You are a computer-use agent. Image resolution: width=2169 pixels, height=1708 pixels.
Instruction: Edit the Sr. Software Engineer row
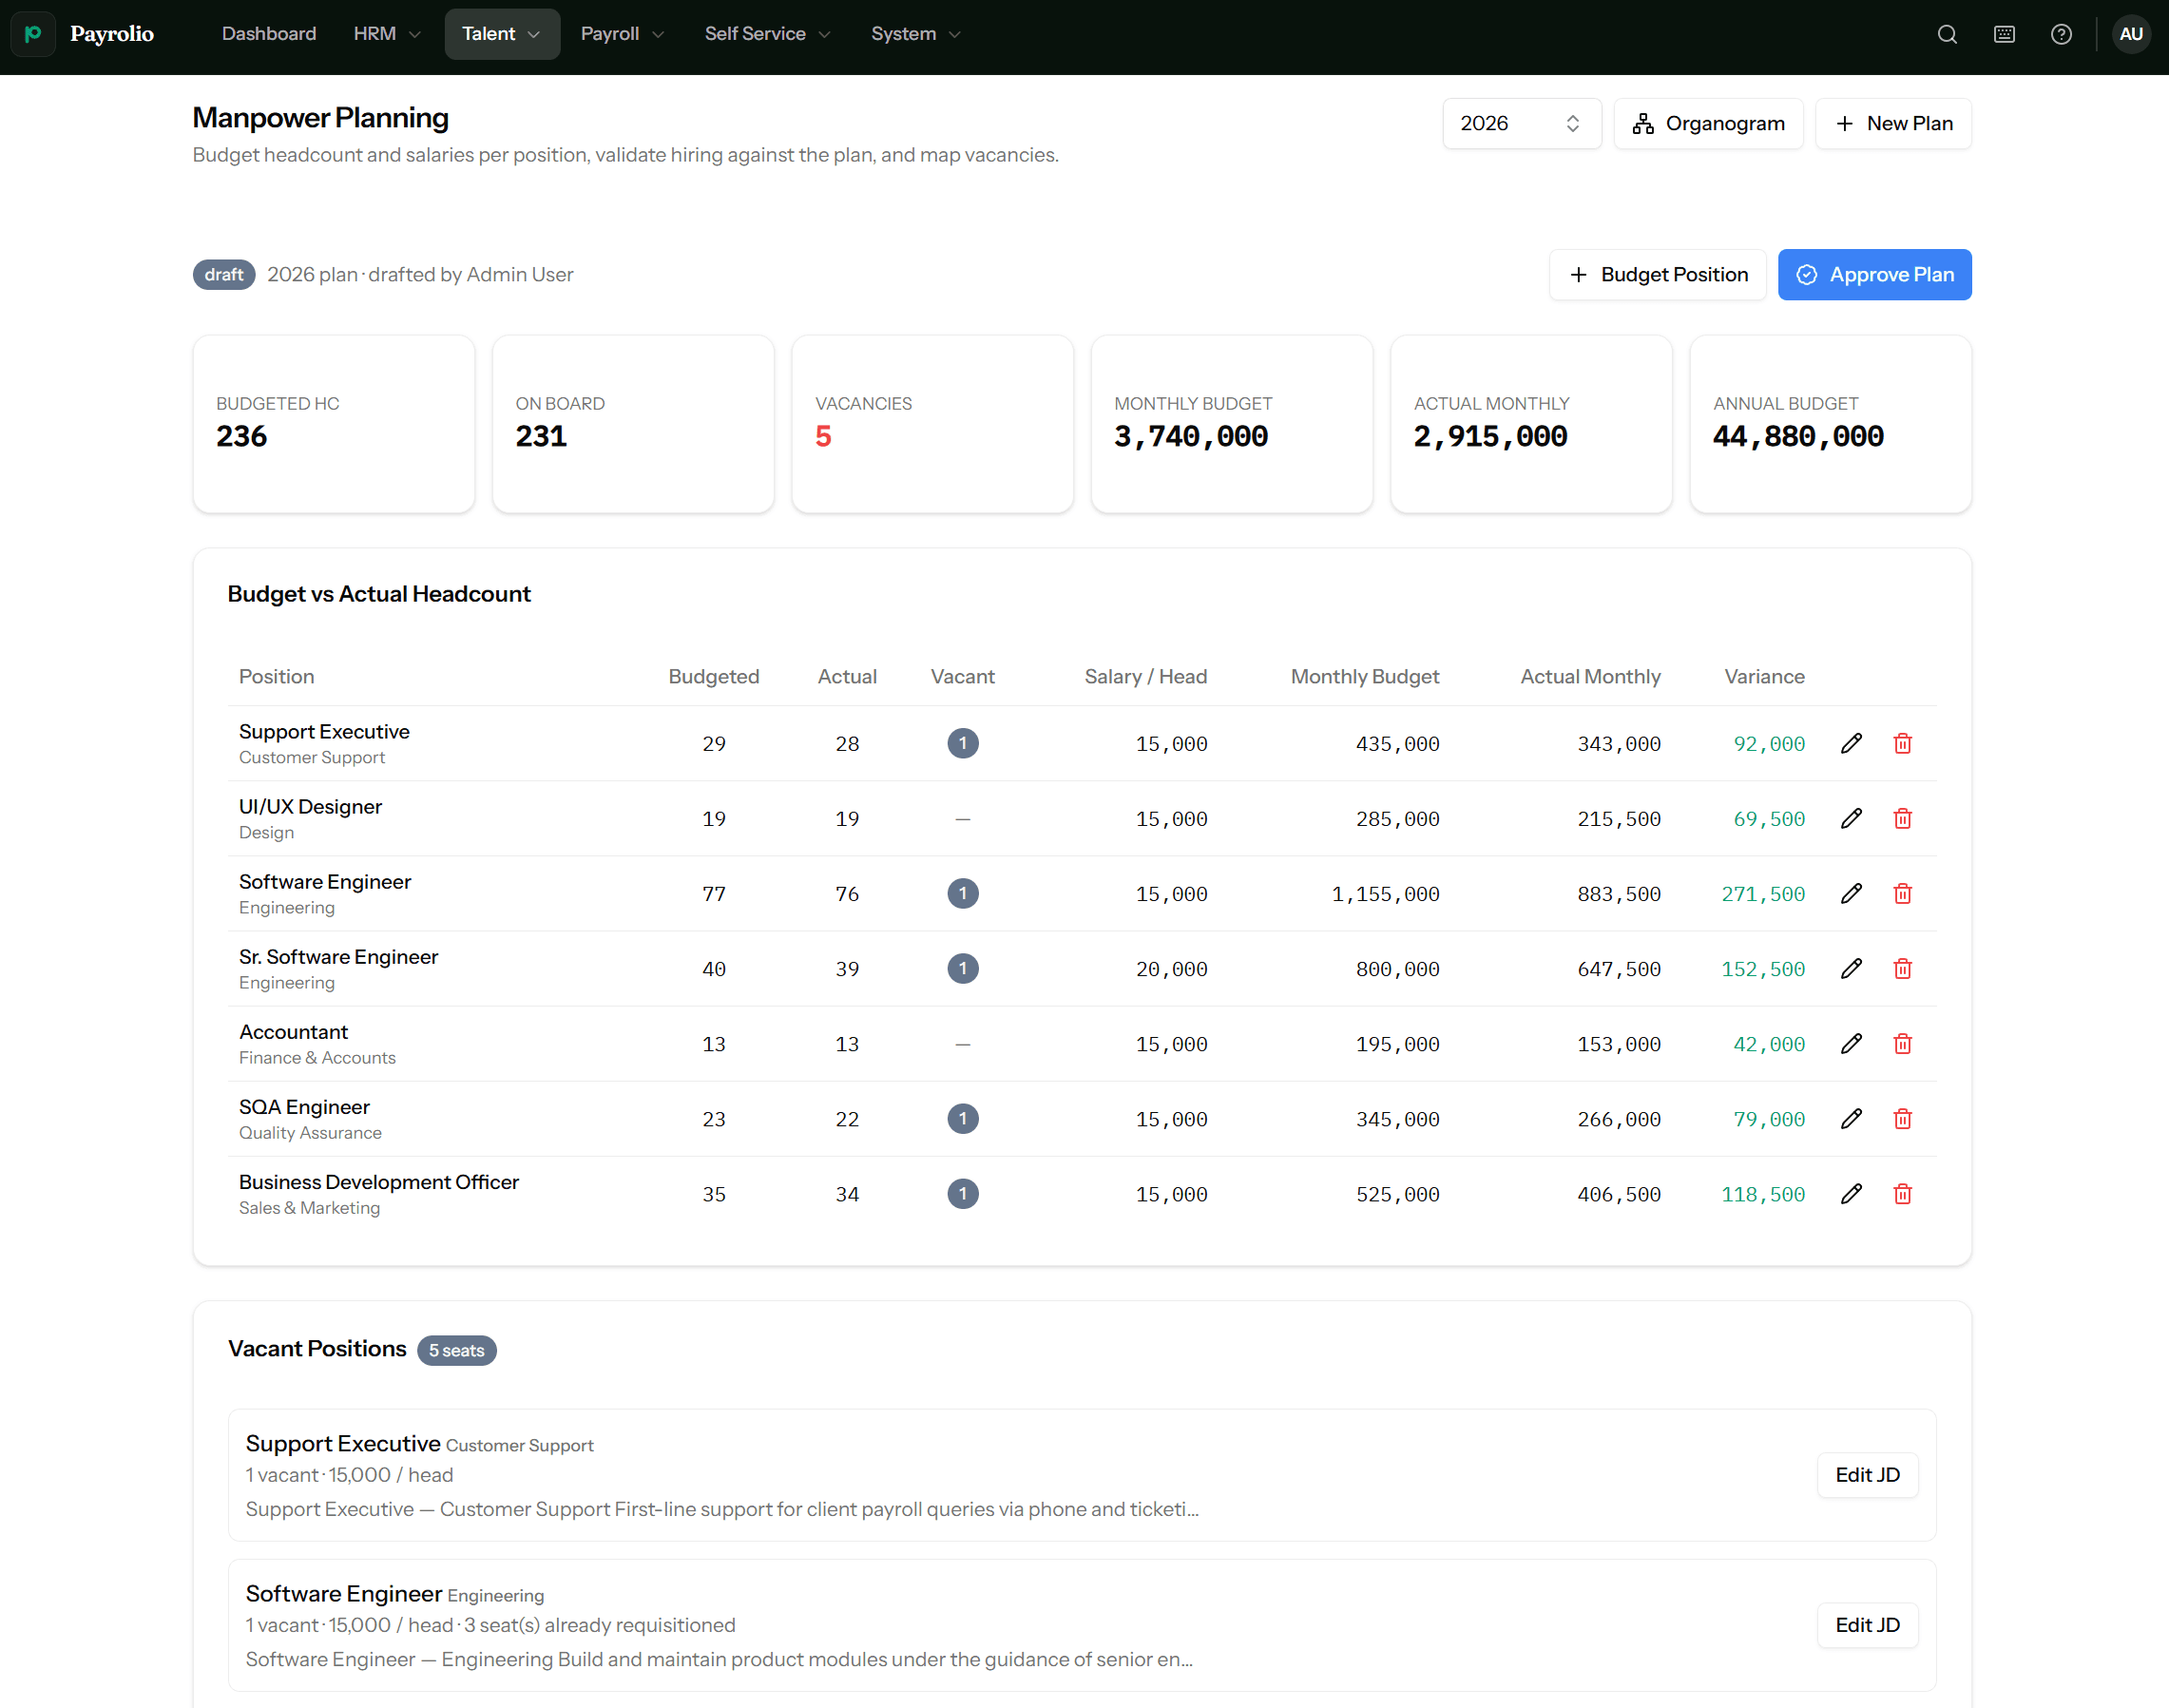coord(1851,968)
